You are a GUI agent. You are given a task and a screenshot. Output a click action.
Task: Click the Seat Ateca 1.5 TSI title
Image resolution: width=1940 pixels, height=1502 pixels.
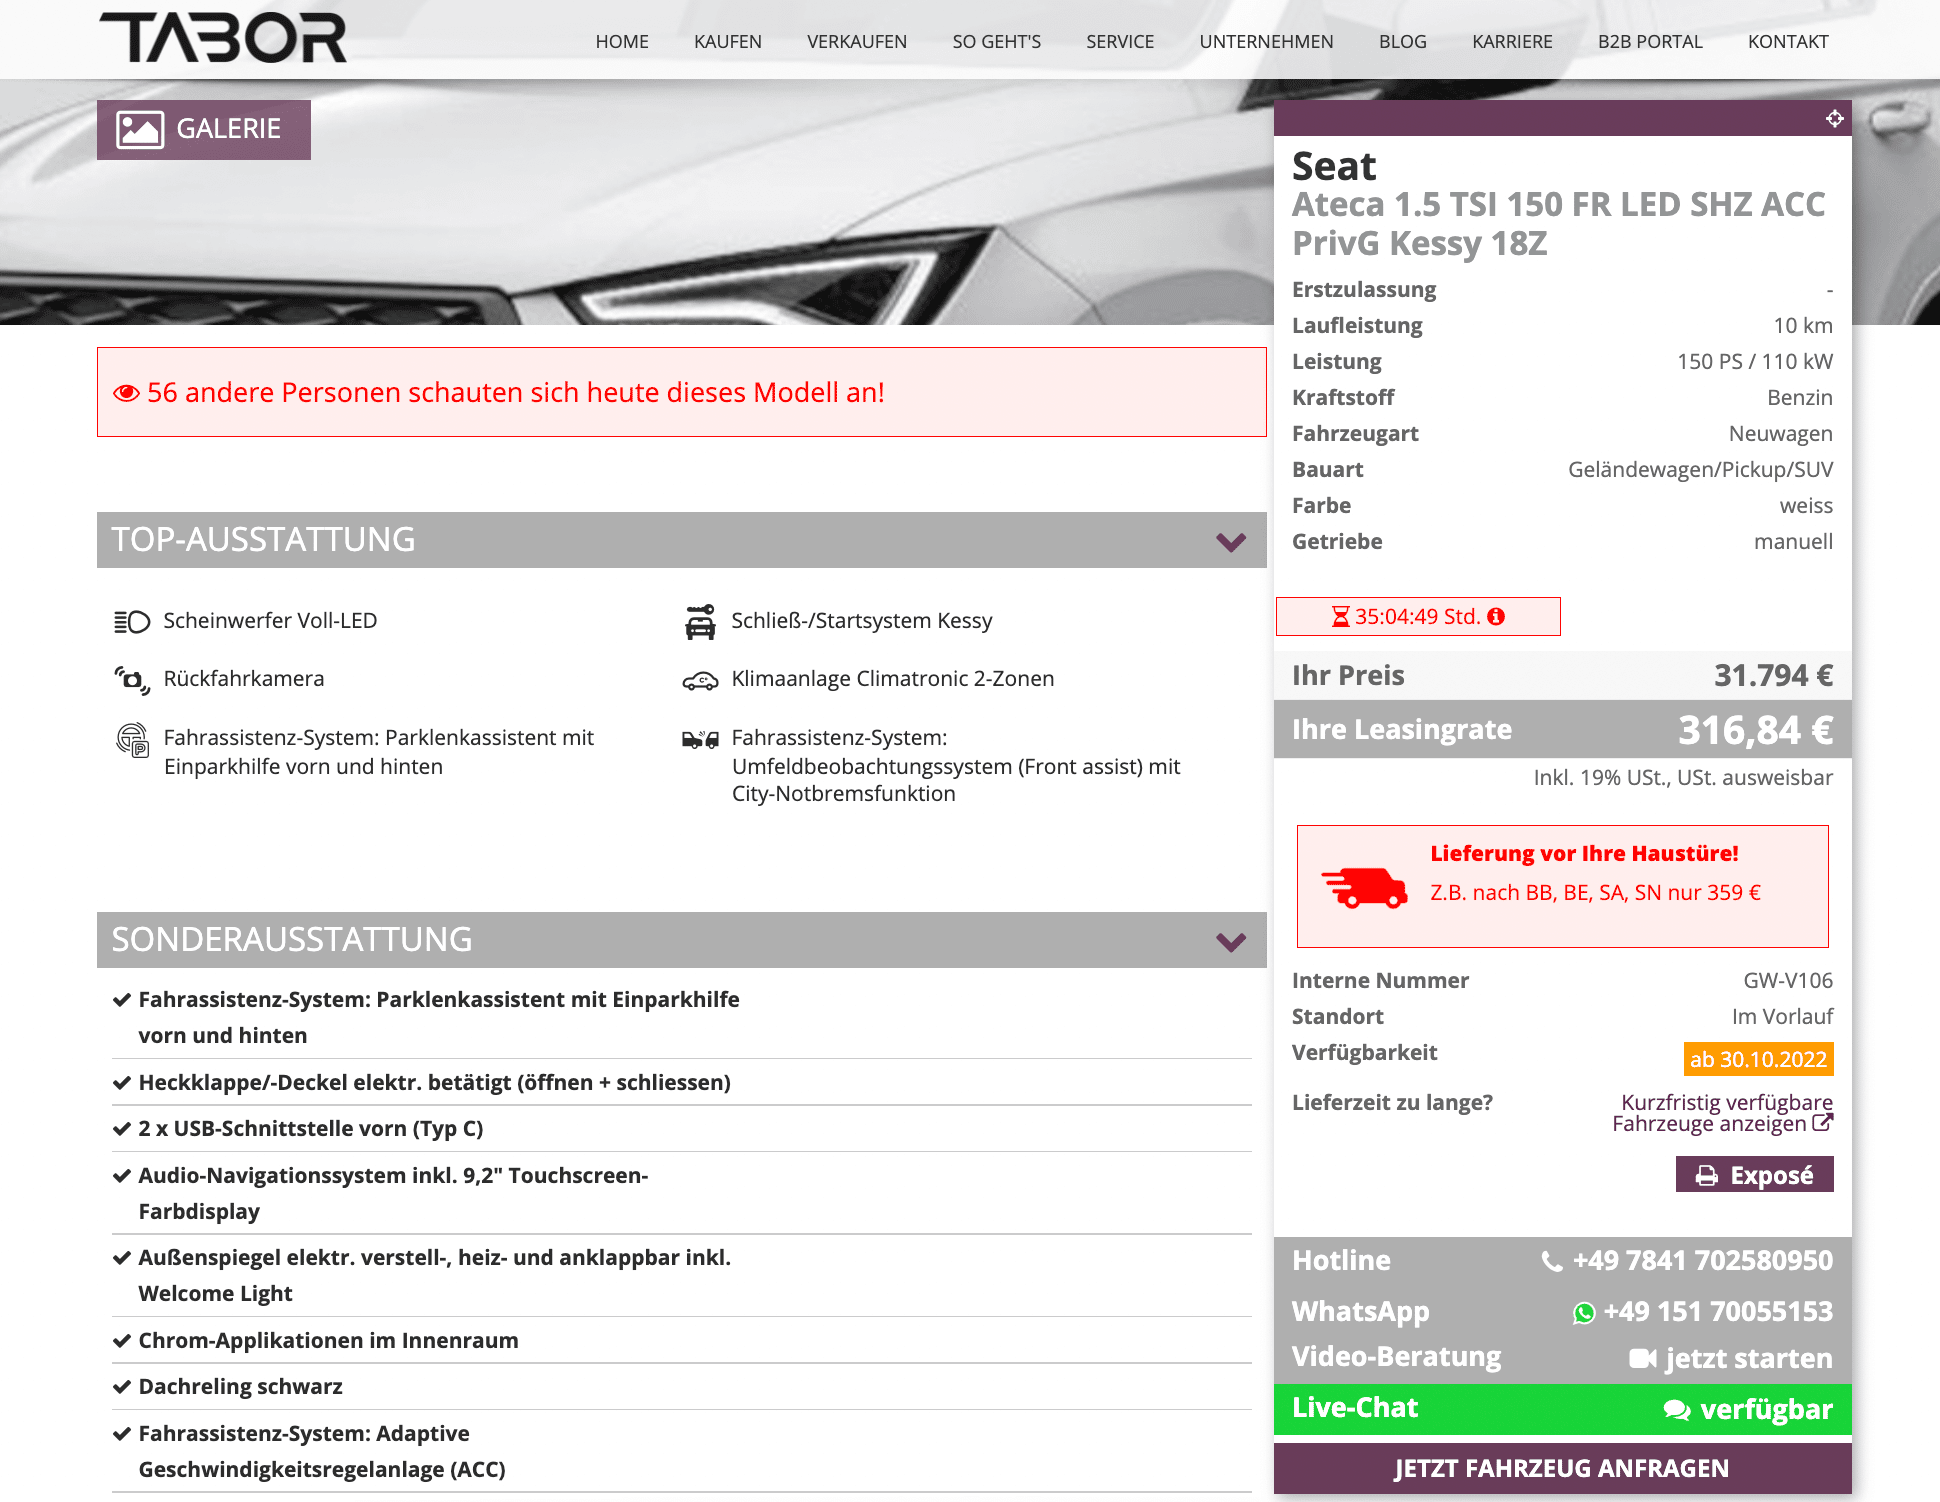(x=1559, y=205)
